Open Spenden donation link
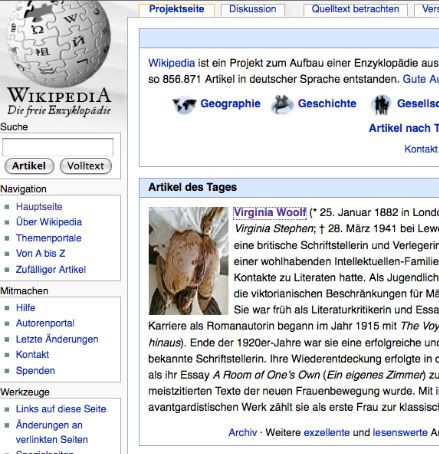This screenshot has height=454, width=439. point(35,370)
